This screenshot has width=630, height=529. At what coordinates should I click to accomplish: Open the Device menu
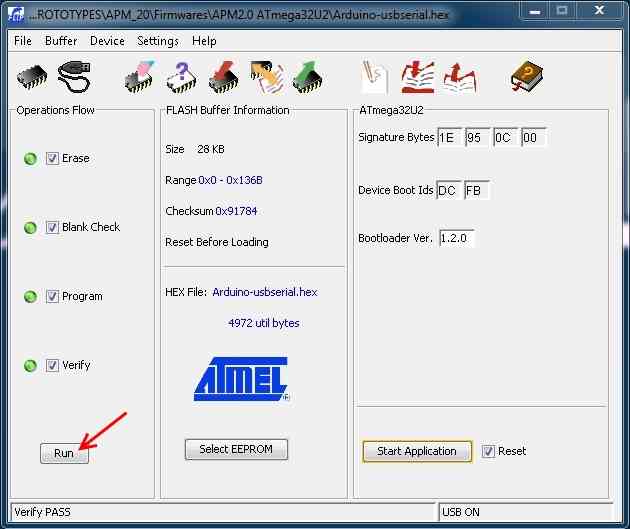[107, 41]
